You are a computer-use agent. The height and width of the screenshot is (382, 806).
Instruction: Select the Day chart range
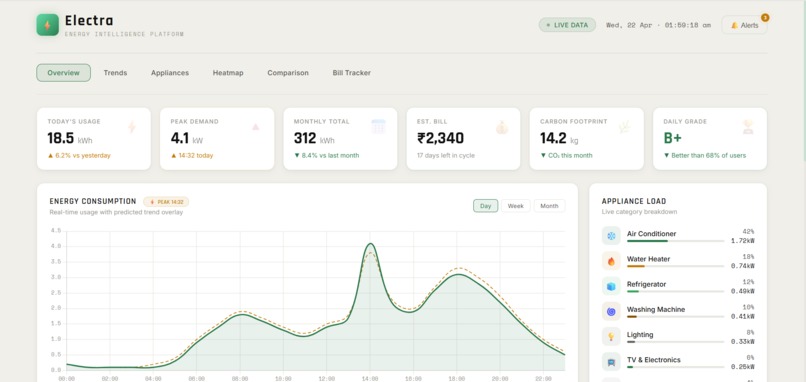click(485, 206)
